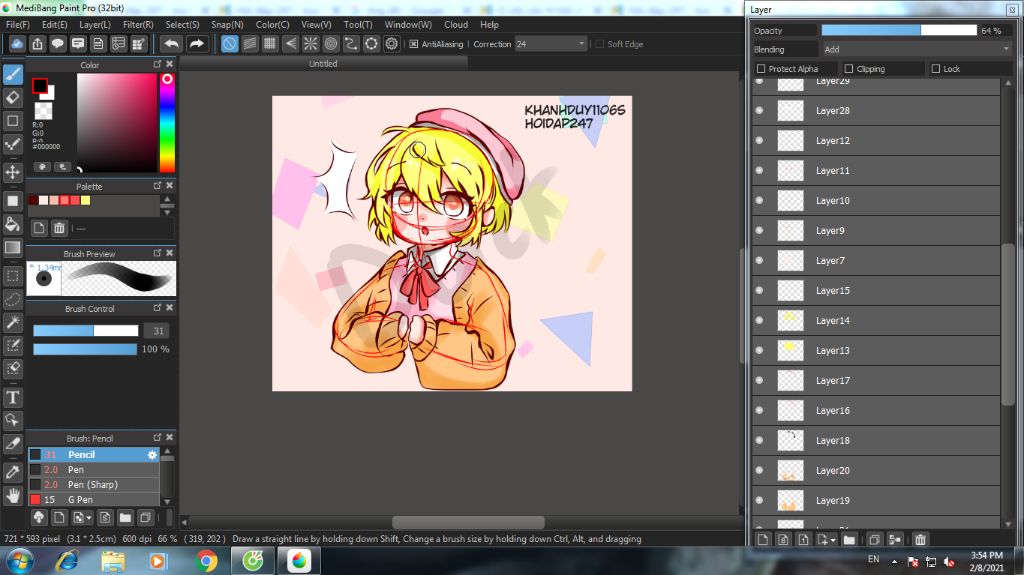Click the brush size slider bar
Screen dimensions: 1024x575
[86, 331]
